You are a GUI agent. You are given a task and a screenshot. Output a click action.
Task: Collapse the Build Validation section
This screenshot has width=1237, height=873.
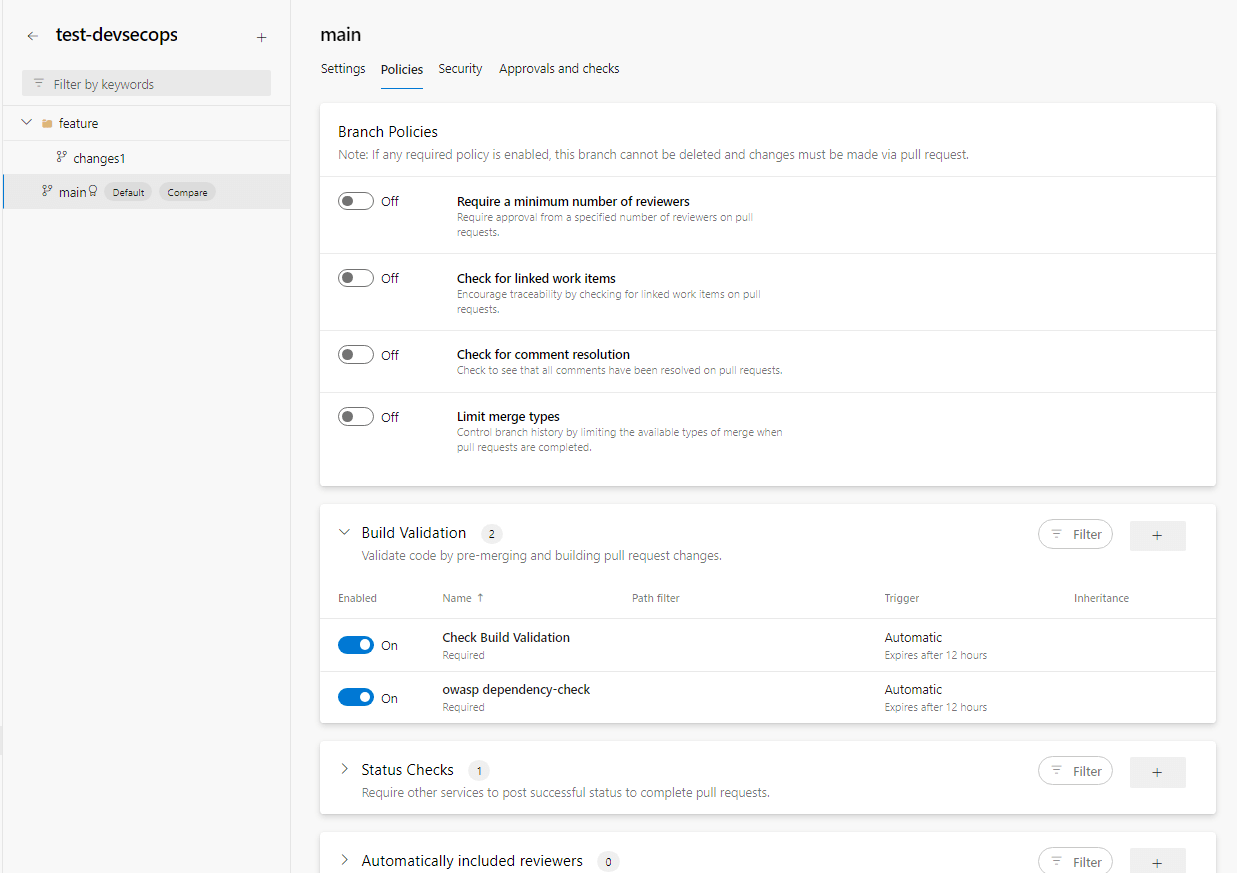tap(345, 533)
